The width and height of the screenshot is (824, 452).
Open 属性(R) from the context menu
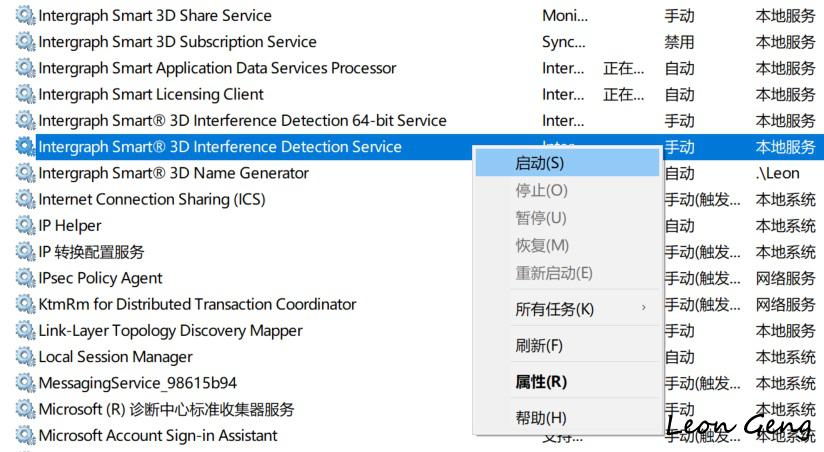tap(568, 382)
